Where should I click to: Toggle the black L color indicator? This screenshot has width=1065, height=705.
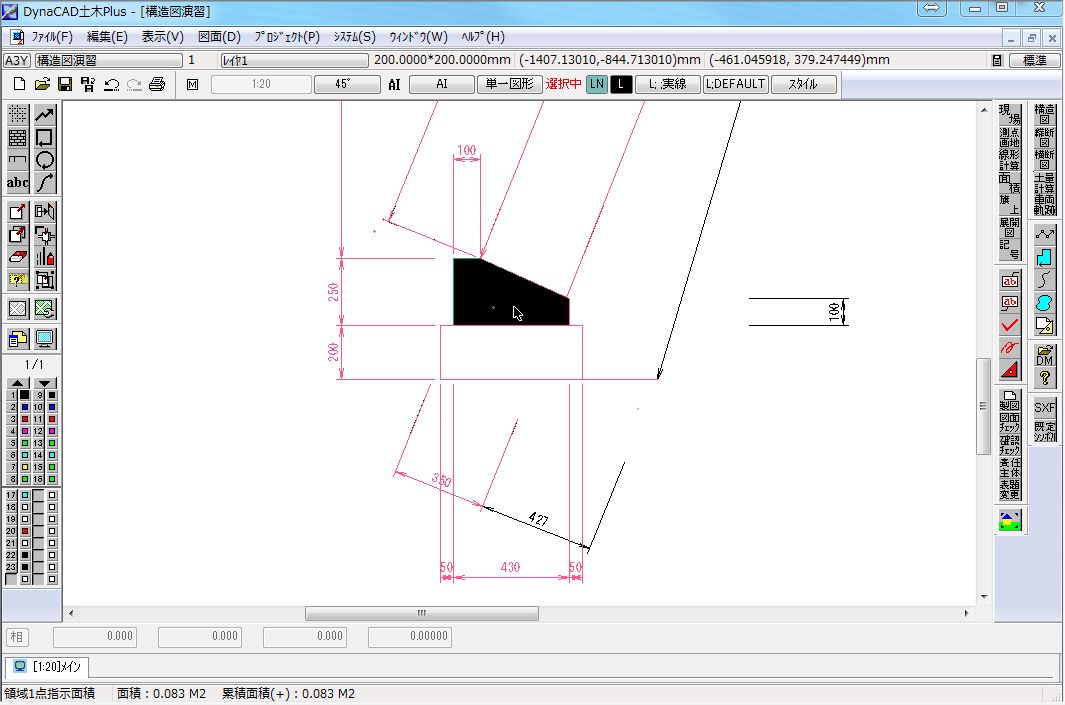coord(621,84)
